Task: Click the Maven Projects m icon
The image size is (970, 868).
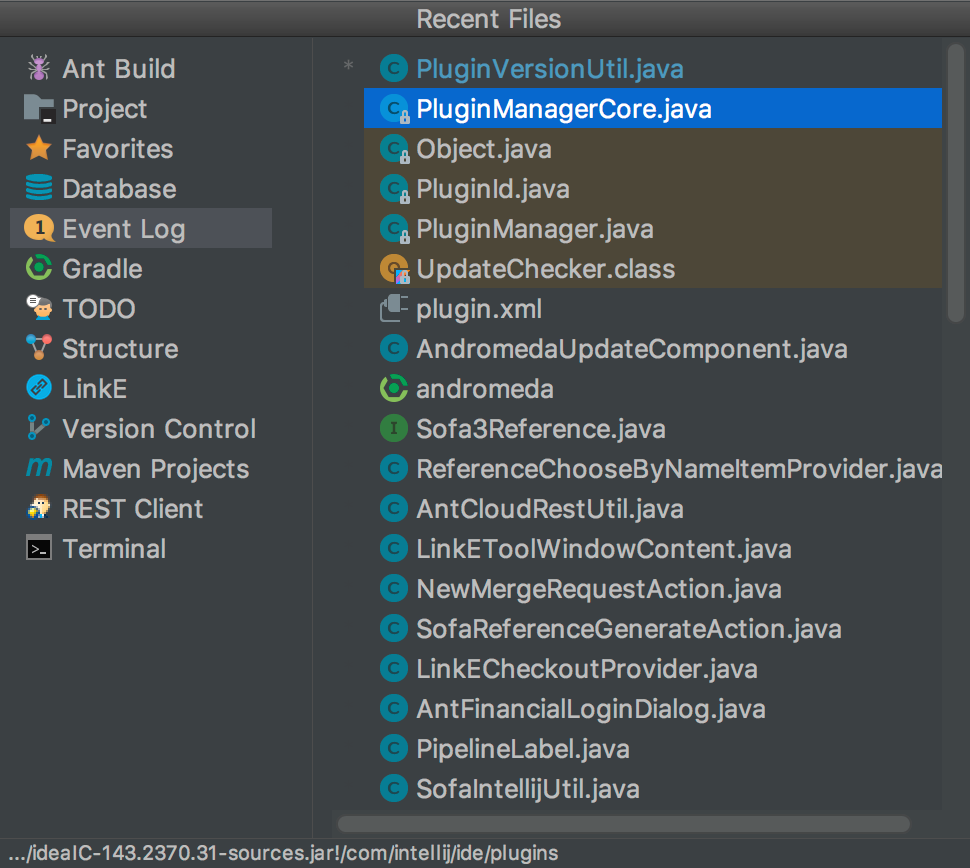Action: (38, 468)
